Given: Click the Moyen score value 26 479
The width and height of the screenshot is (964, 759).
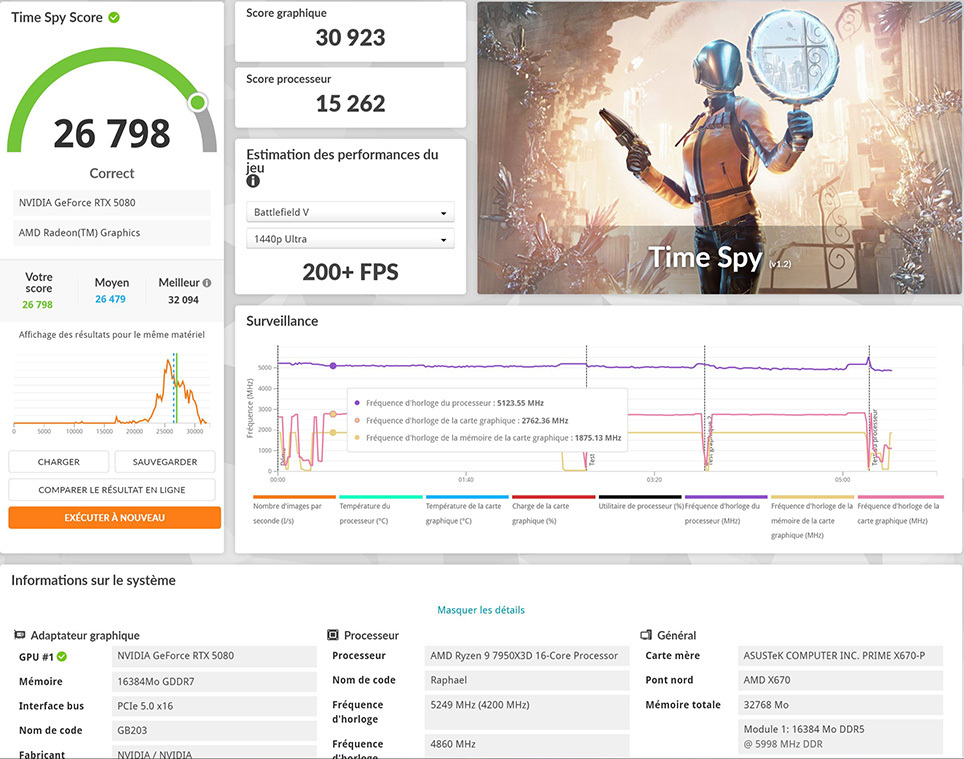Looking at the screenshot, I should click(110, 299).
